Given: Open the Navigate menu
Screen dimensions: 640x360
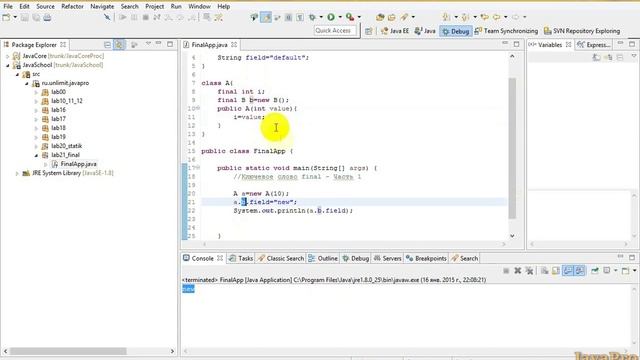Looking at the screenshot, I should (x=102, y=7).
